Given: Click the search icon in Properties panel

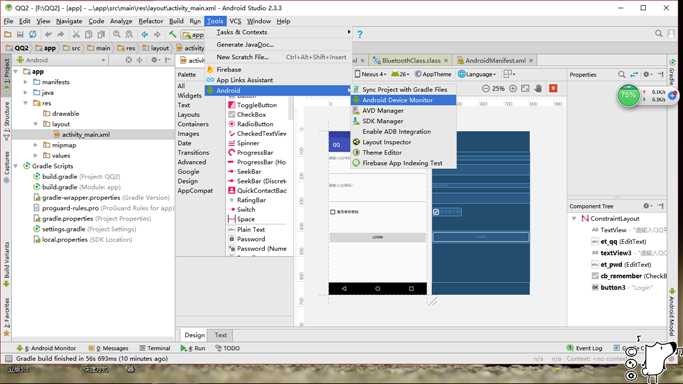Looking at the screenshot, I should coord(622,74).
